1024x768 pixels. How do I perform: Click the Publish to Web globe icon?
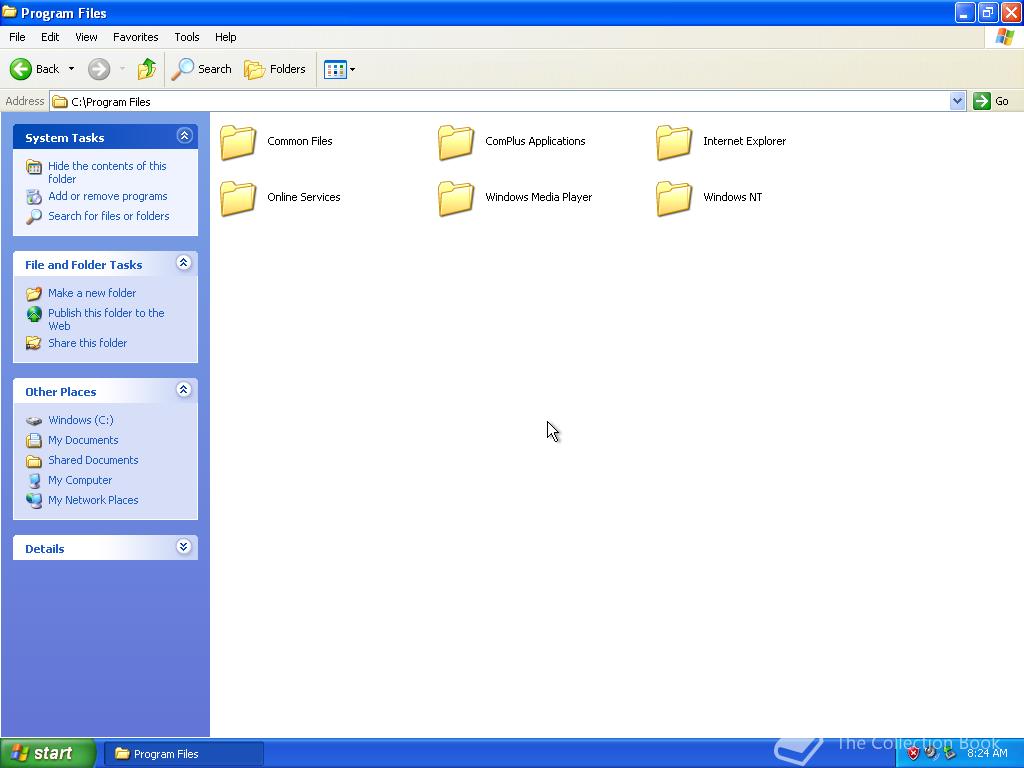point(34,314)
